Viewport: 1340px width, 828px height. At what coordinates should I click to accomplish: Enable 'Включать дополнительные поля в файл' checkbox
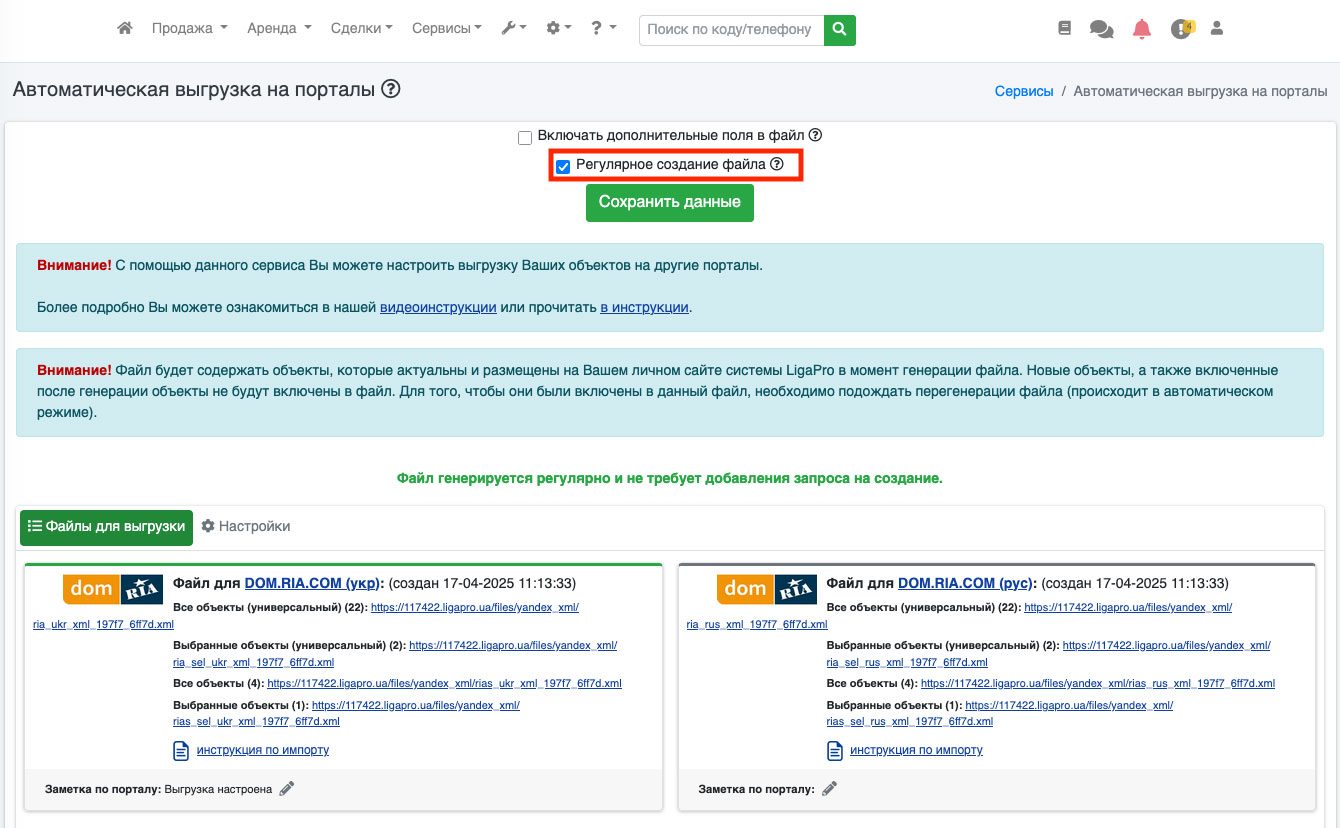point(525,137)
